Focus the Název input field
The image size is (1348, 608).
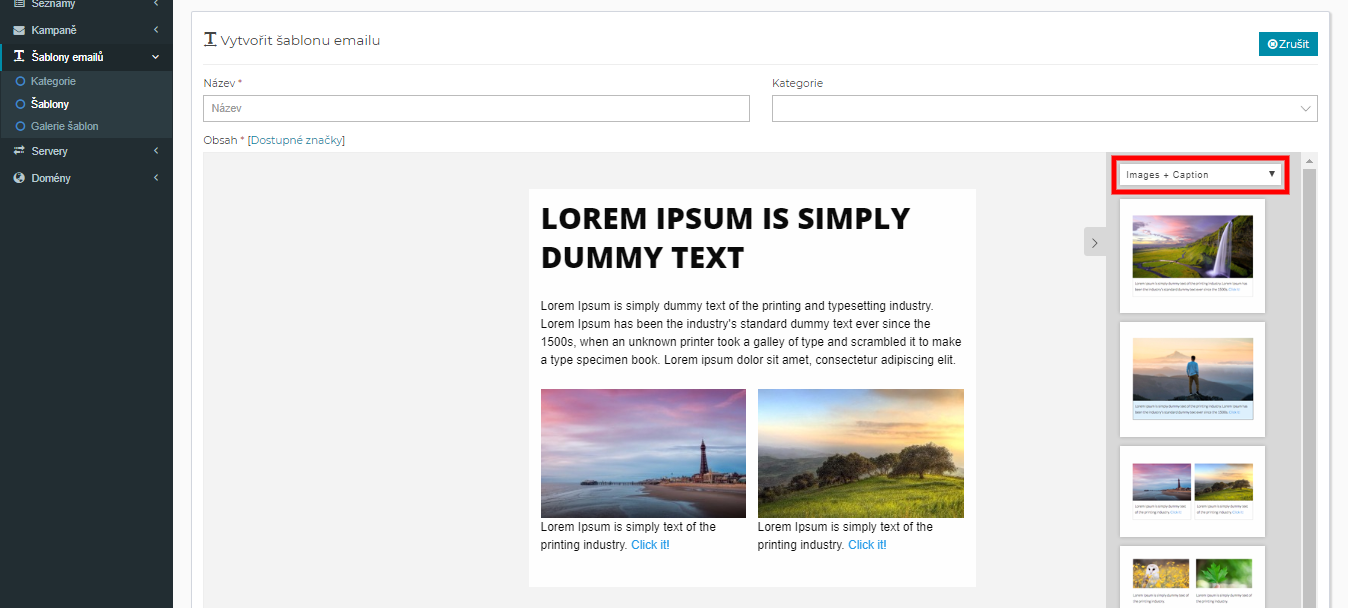tap(476, 108)
